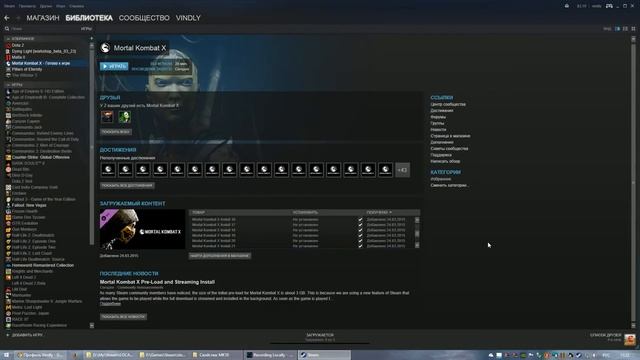The image size is (640, 360).
Task: Open the VINDLY profile tab
Action: [x=188, y=18]
